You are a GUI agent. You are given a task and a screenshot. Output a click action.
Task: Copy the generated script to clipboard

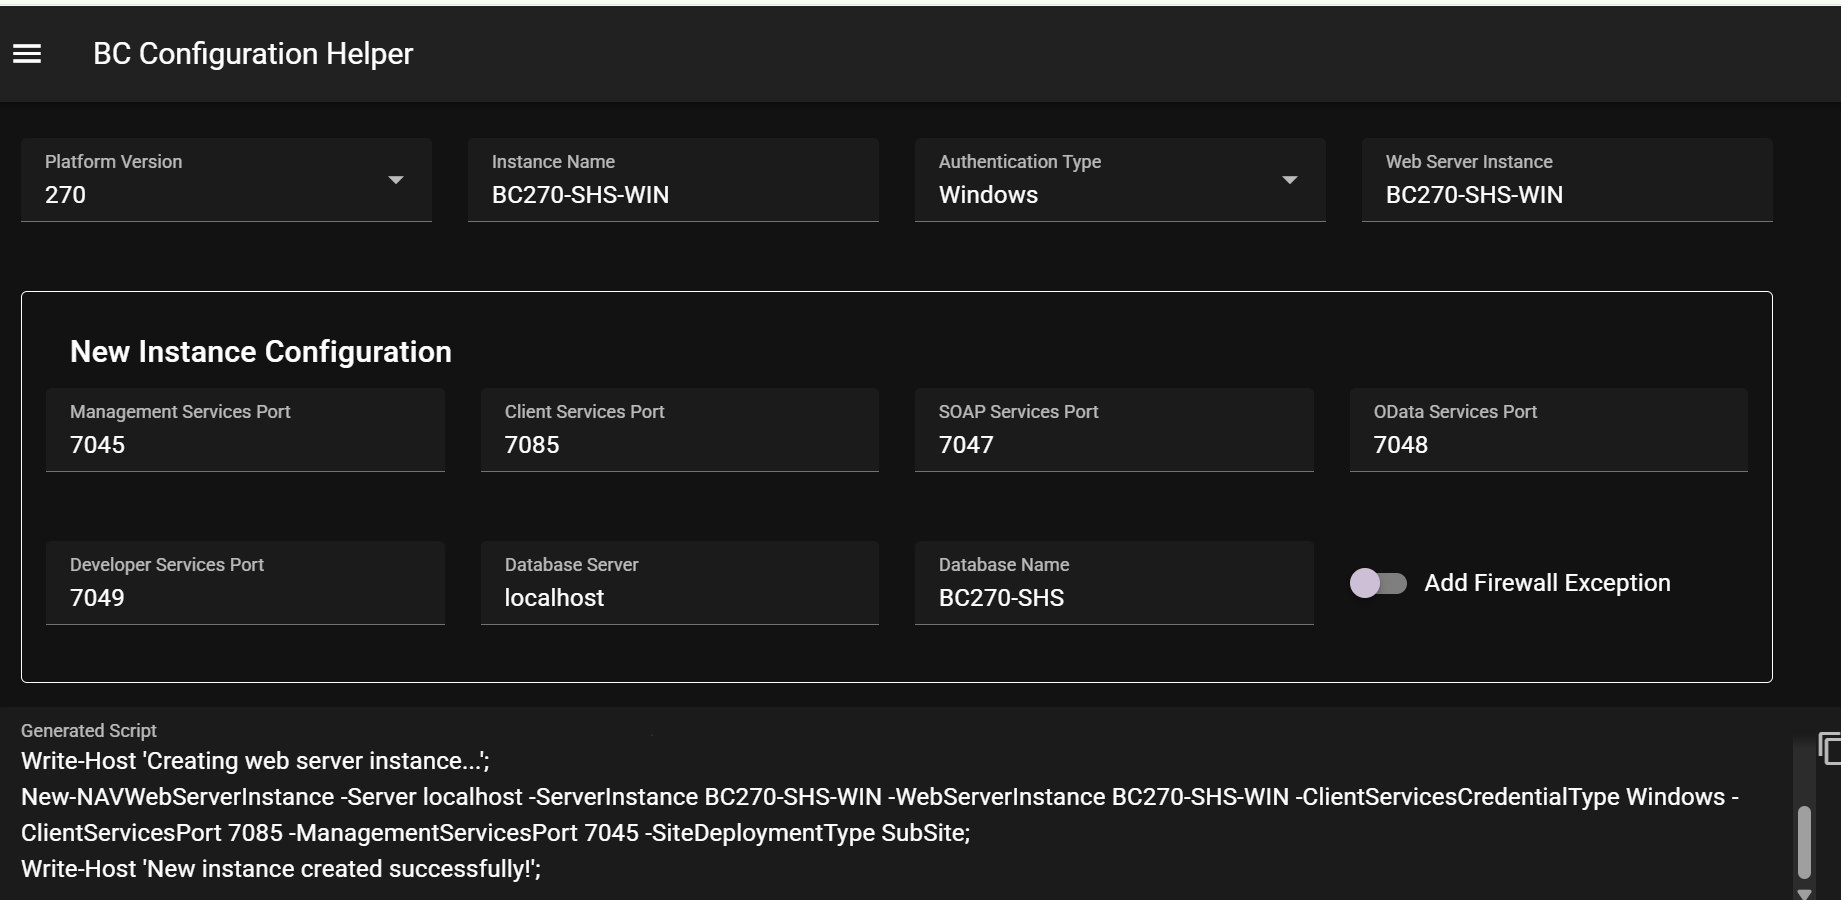tap(1829, 748)
